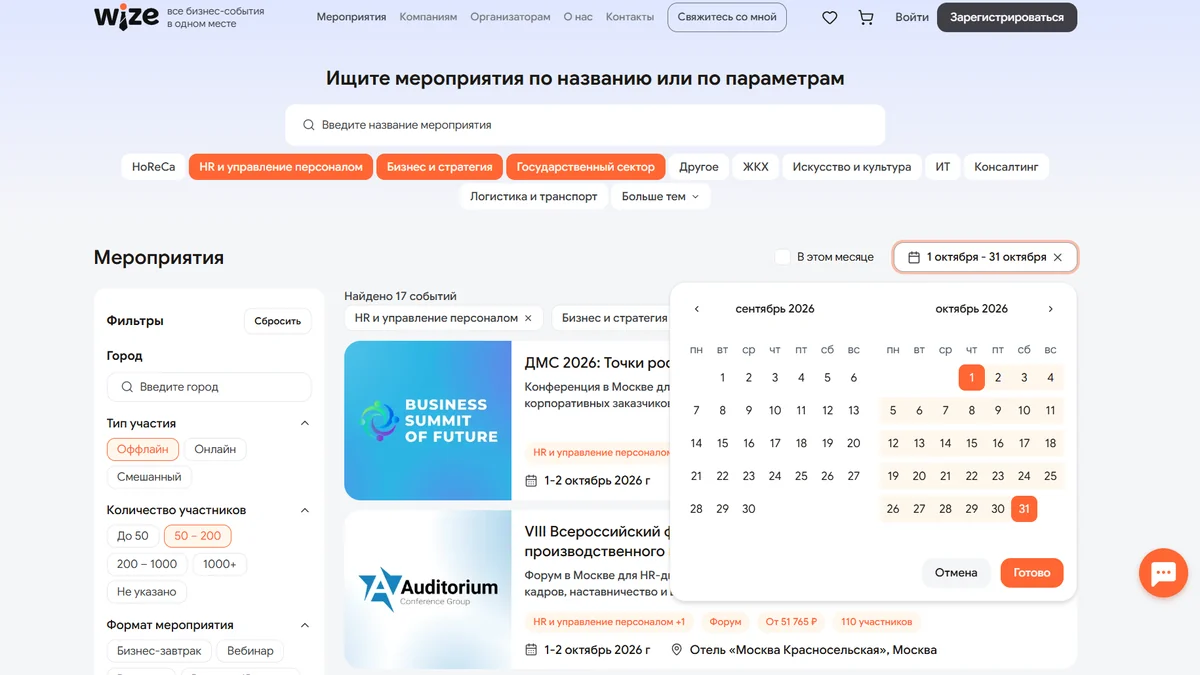Viewport: 1200px width, 675px height.
Task: Toggle the В этом месяце checkbox
Action: (x=783, y=257)
